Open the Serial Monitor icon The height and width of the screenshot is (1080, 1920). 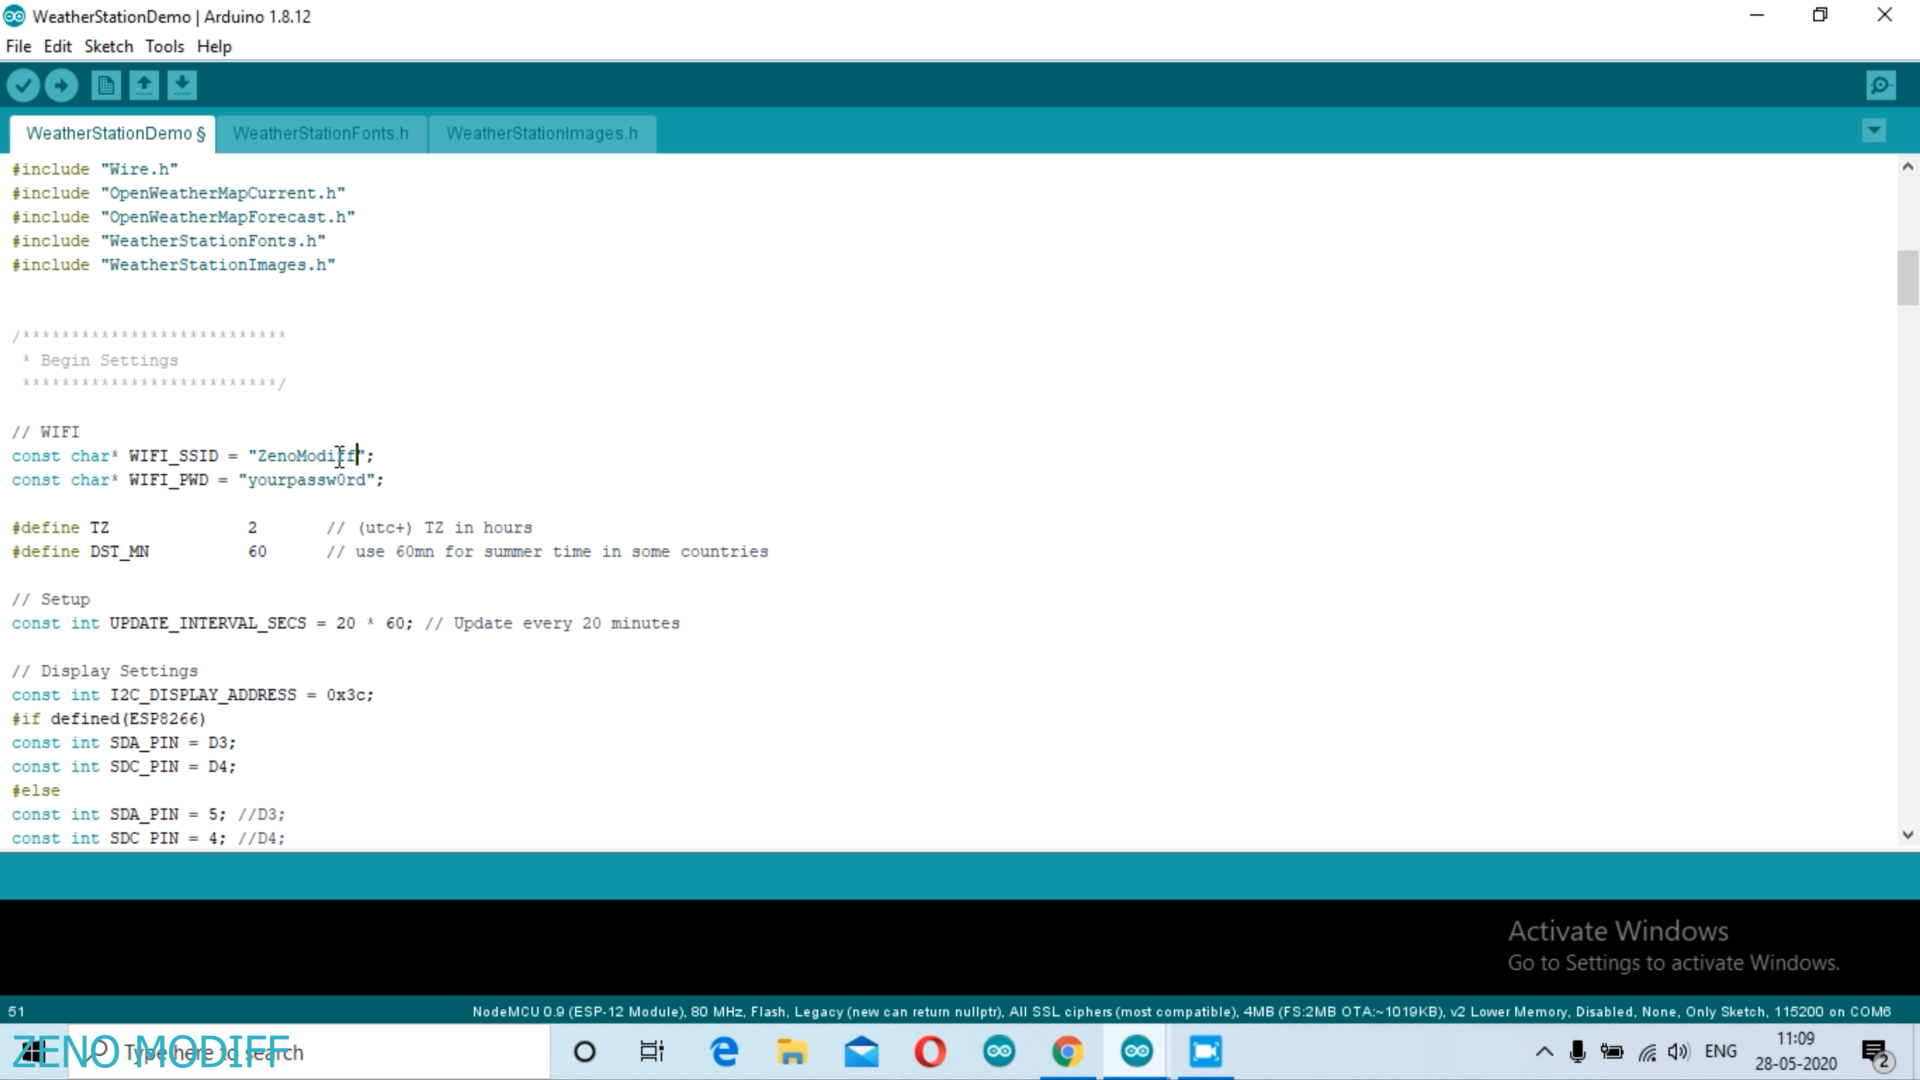click(1881, 86)
